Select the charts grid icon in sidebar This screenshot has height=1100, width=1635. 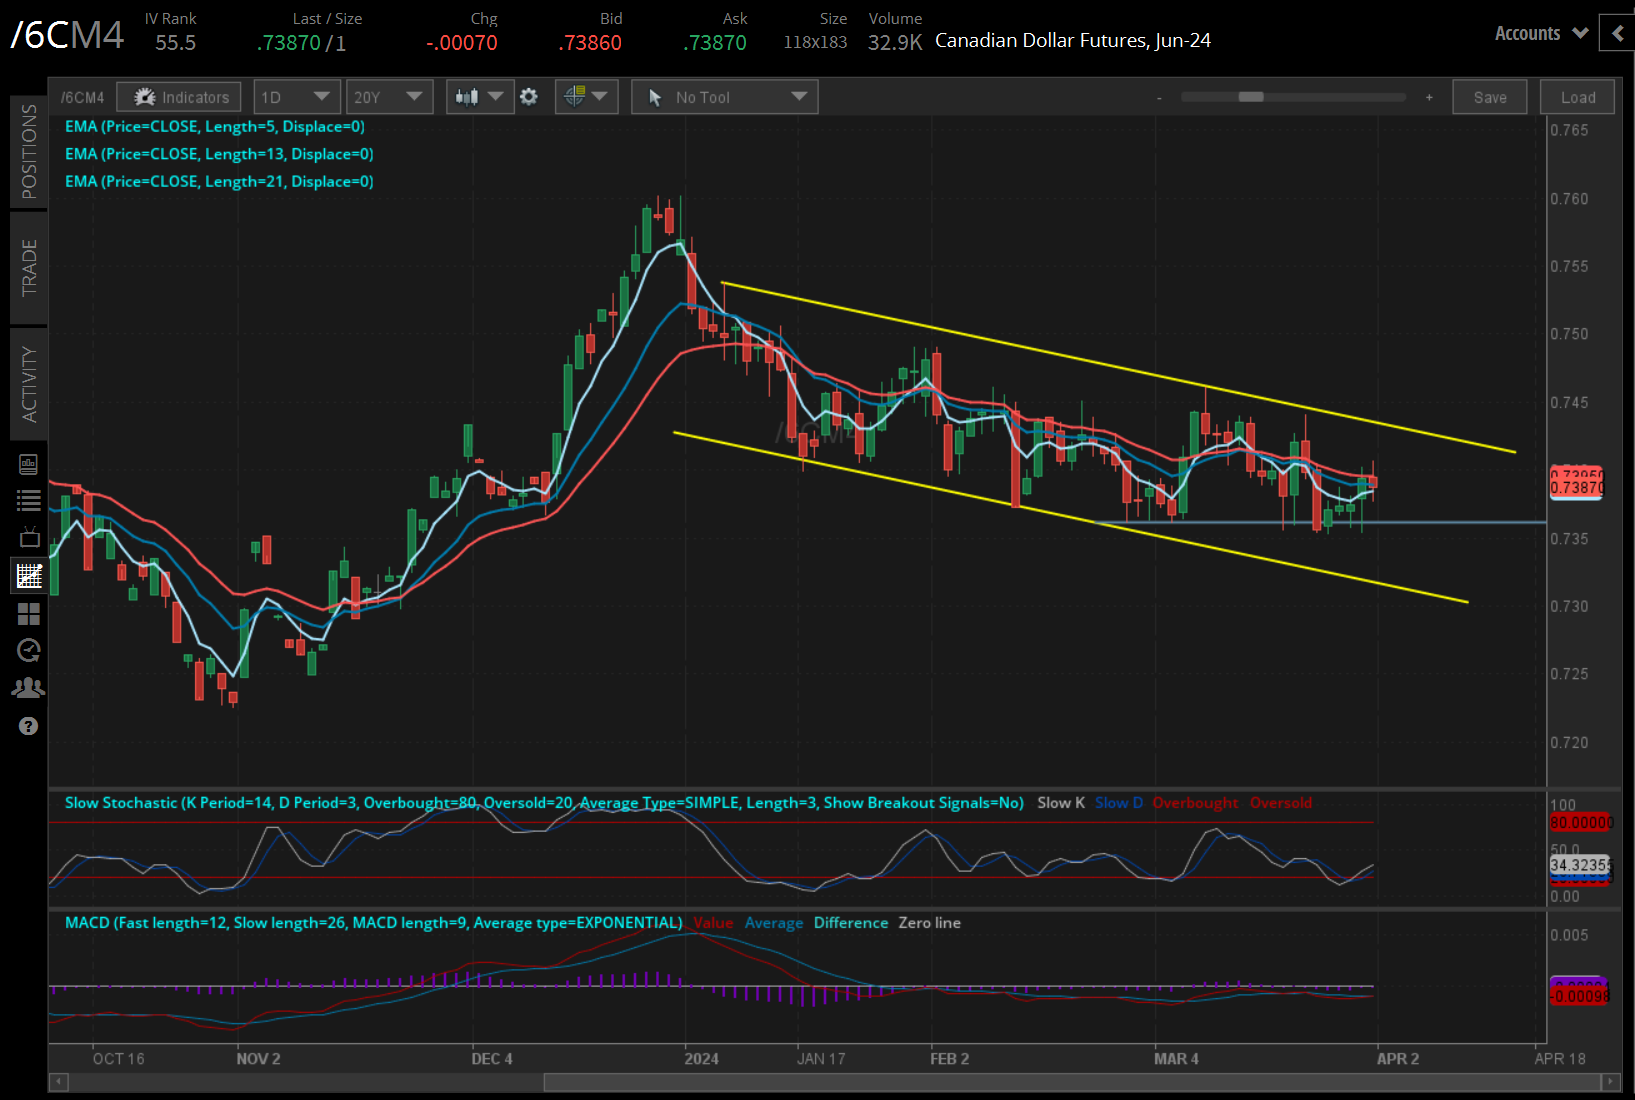pos(29,576)
